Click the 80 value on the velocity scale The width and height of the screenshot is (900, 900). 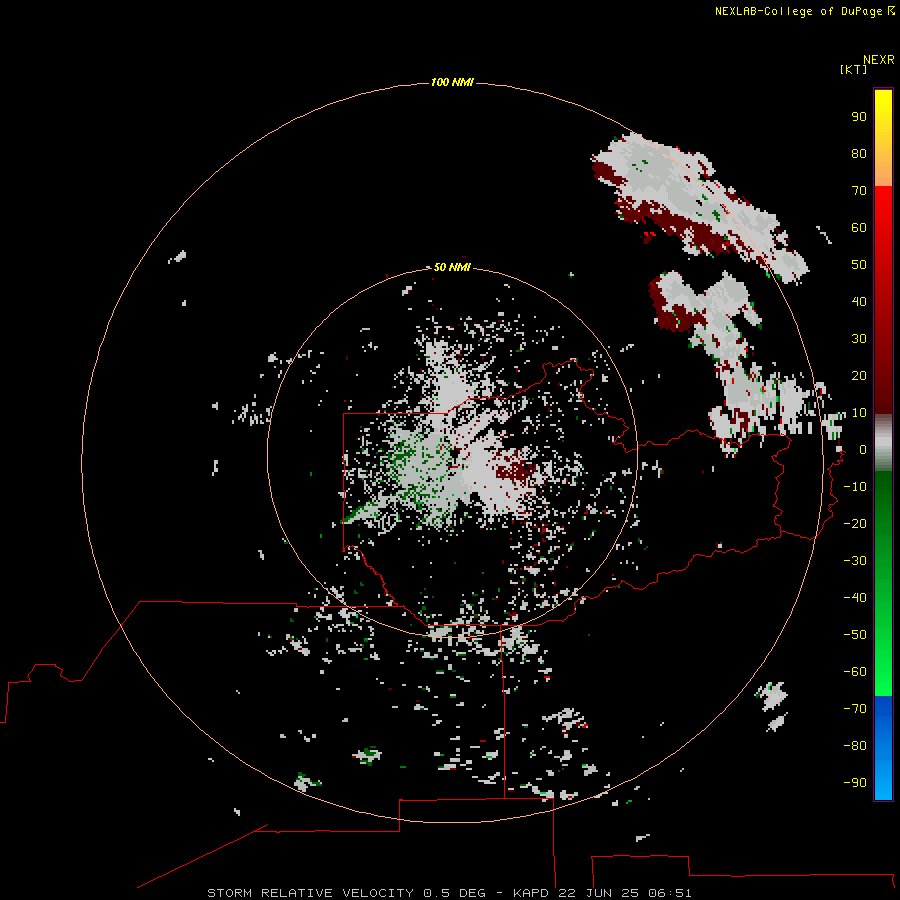click(x=859, y=154)
